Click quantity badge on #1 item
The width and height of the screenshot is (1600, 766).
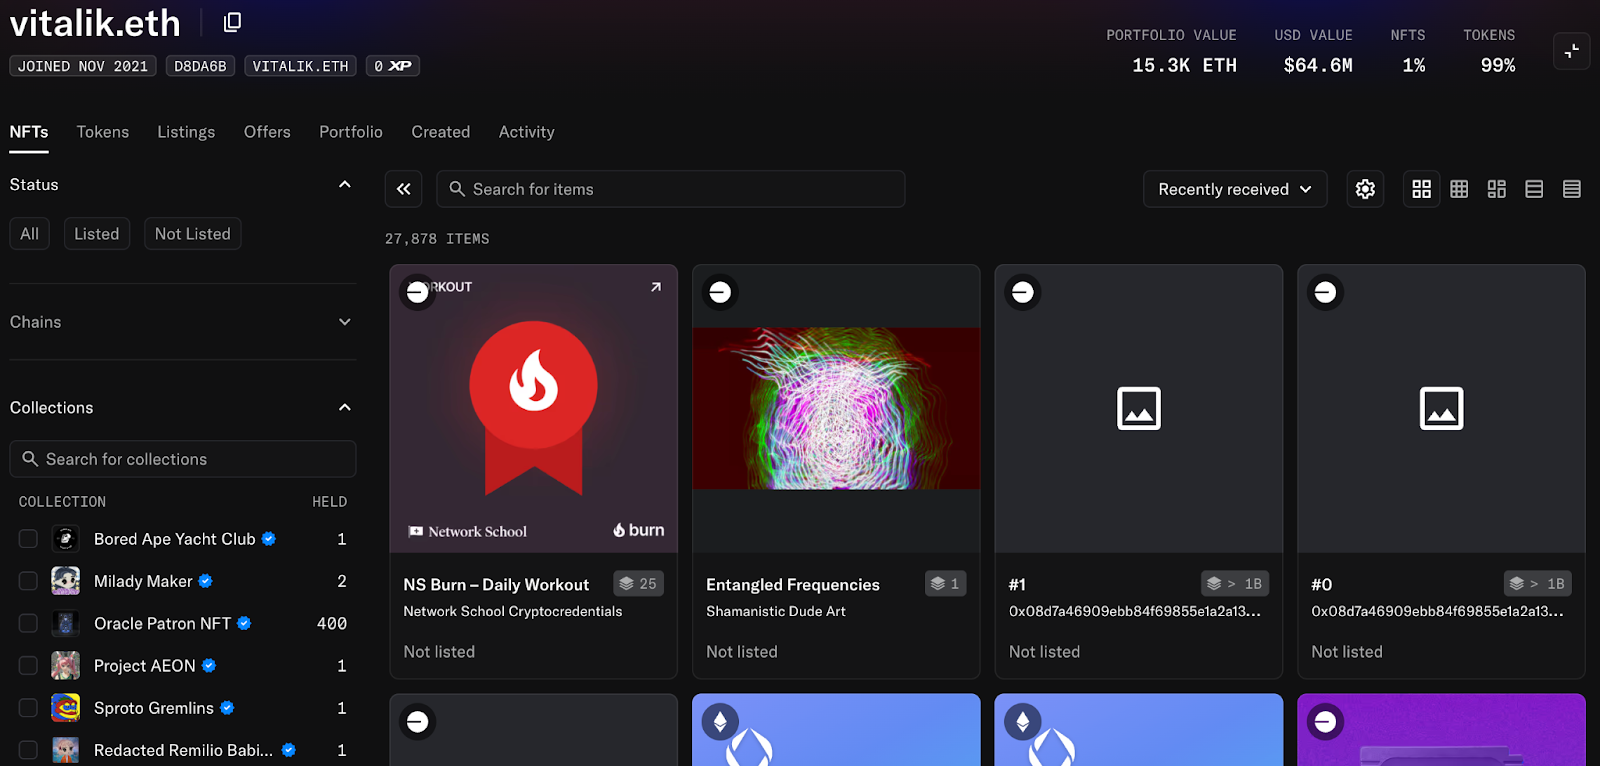pos(1235,583)
